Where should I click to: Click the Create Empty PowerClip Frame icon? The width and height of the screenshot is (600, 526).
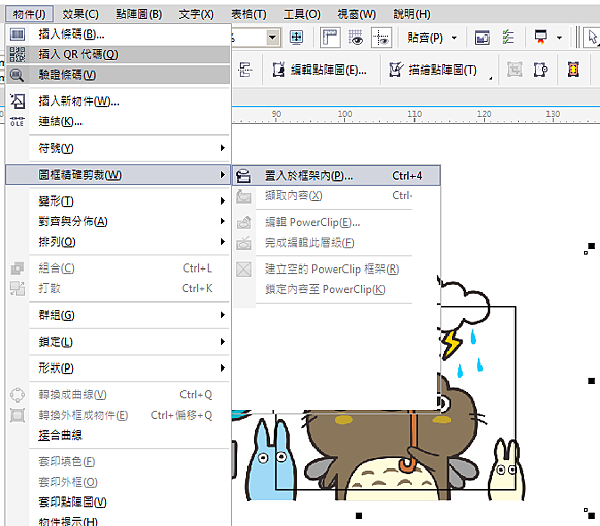243,269
